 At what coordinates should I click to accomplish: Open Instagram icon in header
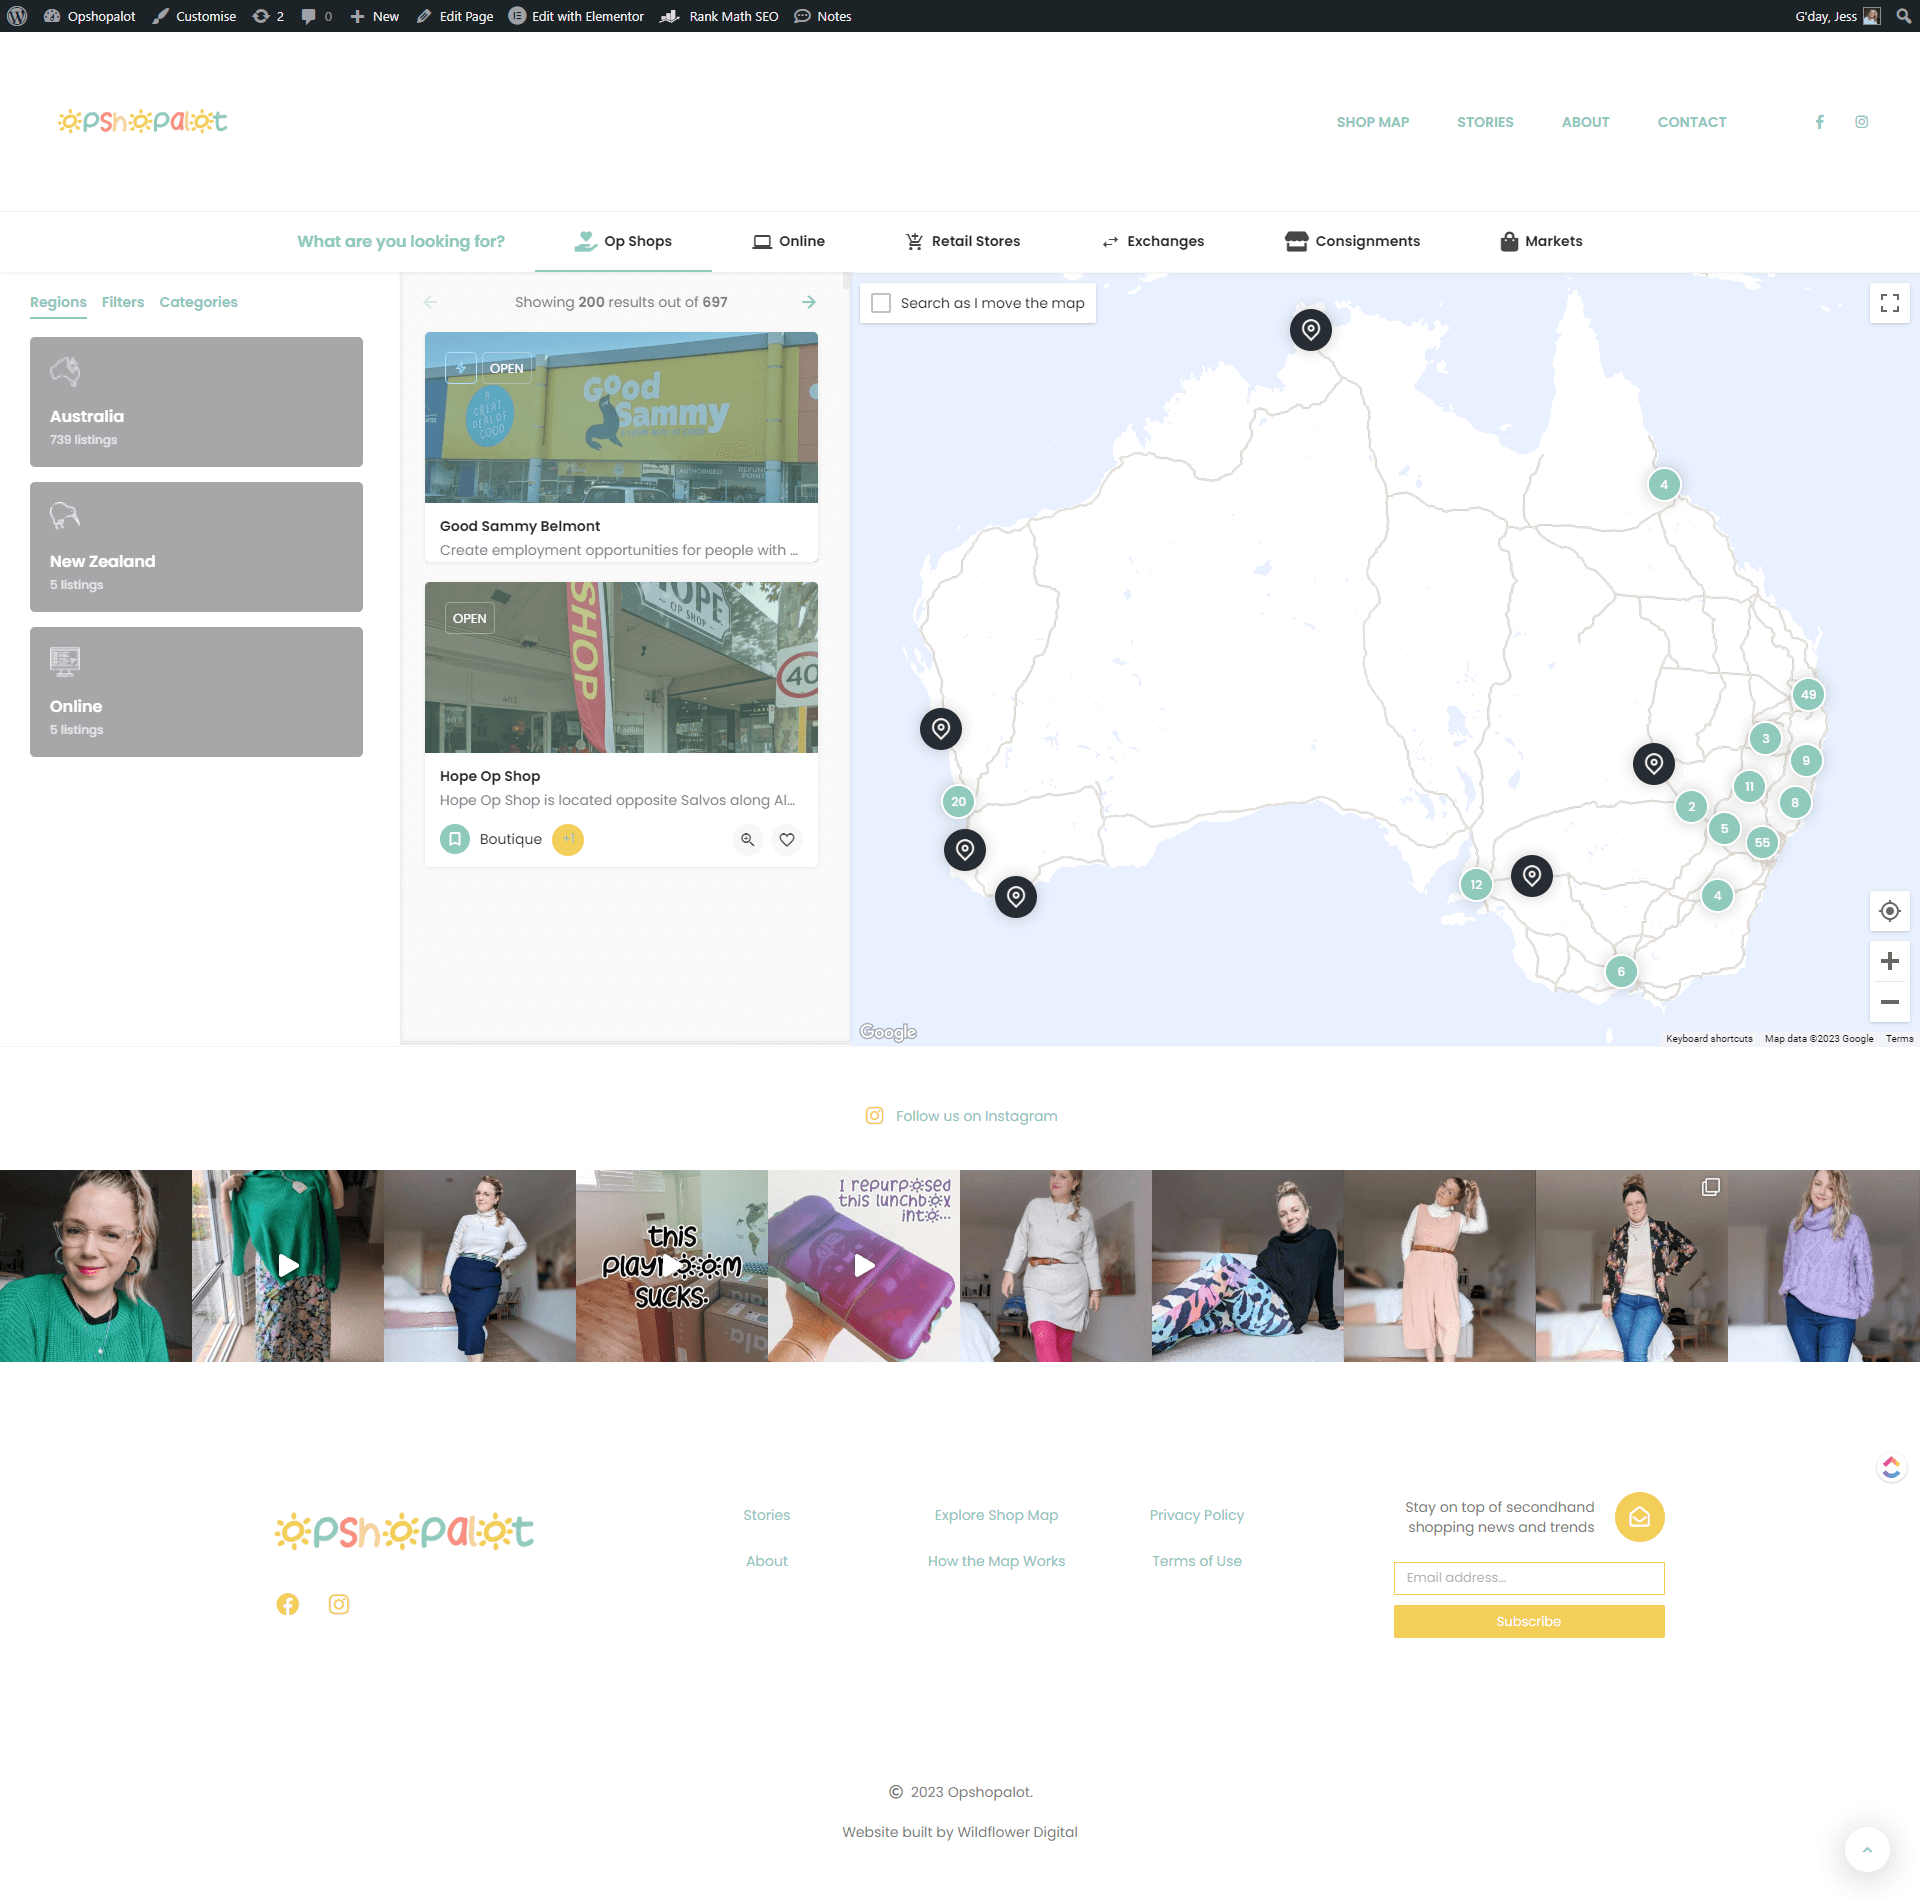(x=1861, y=122)
